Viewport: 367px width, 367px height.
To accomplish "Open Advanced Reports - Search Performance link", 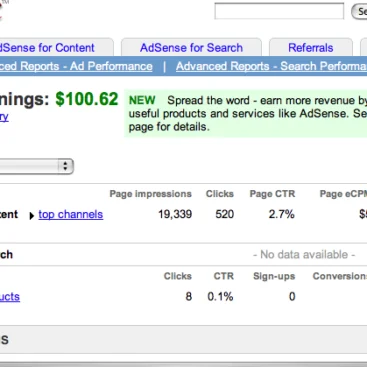I will [271, 66].
